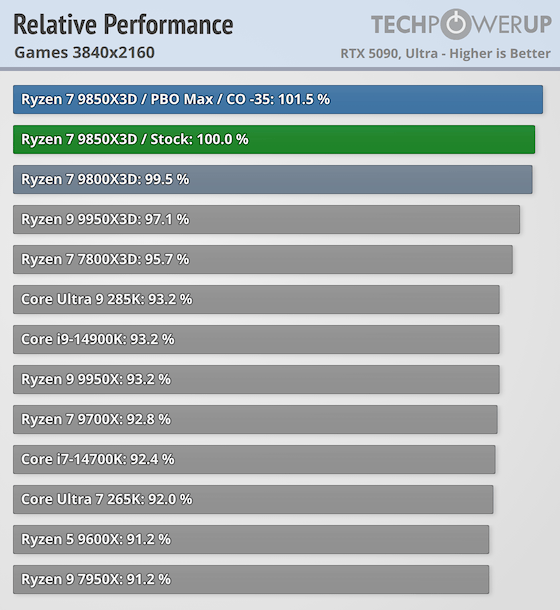Click the Core i9-14900K: 93.2 % label
Viewport: 560px width, 610px height.
[98, 340]
